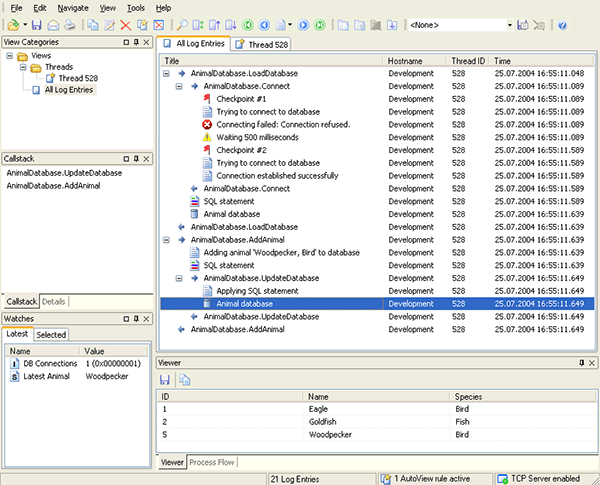Click the error icon beside Connecting failed
This screenshot has width=600, height=485.
(207, 124)
